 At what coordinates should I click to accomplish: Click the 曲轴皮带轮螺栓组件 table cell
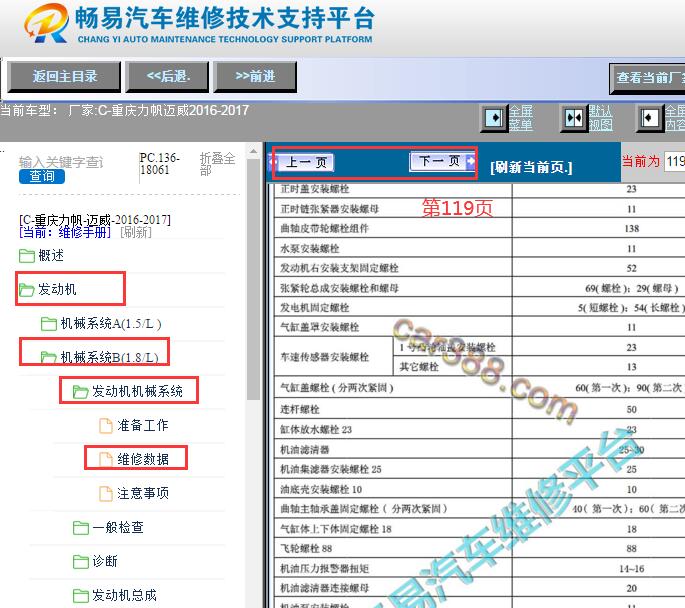point(393,228)
